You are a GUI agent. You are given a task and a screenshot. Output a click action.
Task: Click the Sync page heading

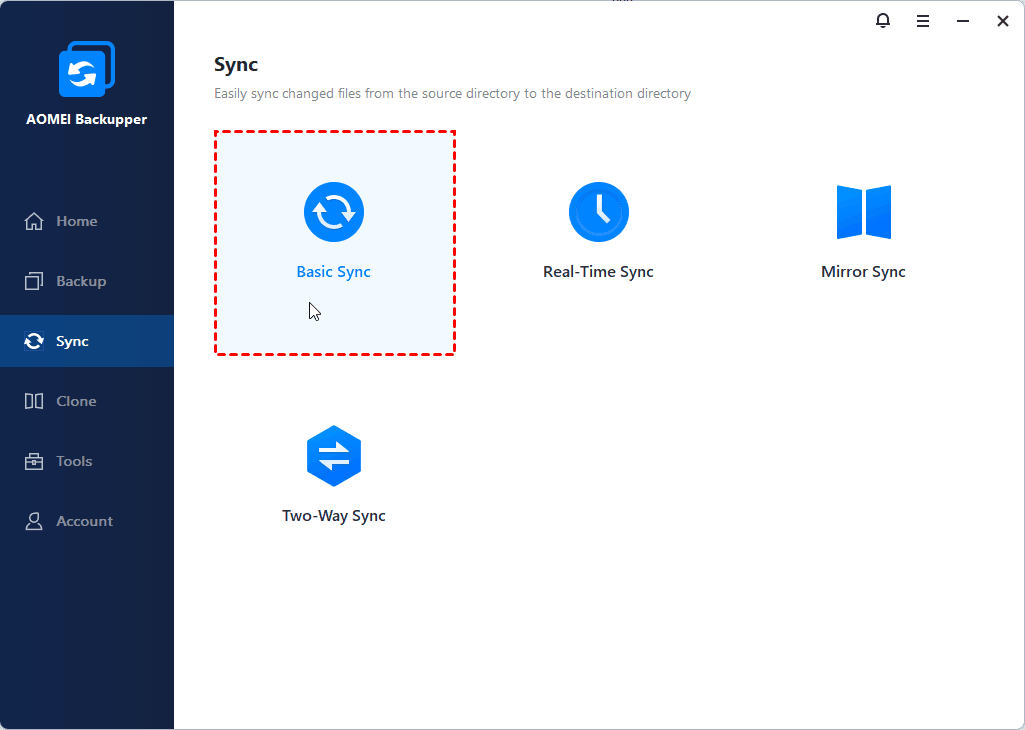coord(236,65)
